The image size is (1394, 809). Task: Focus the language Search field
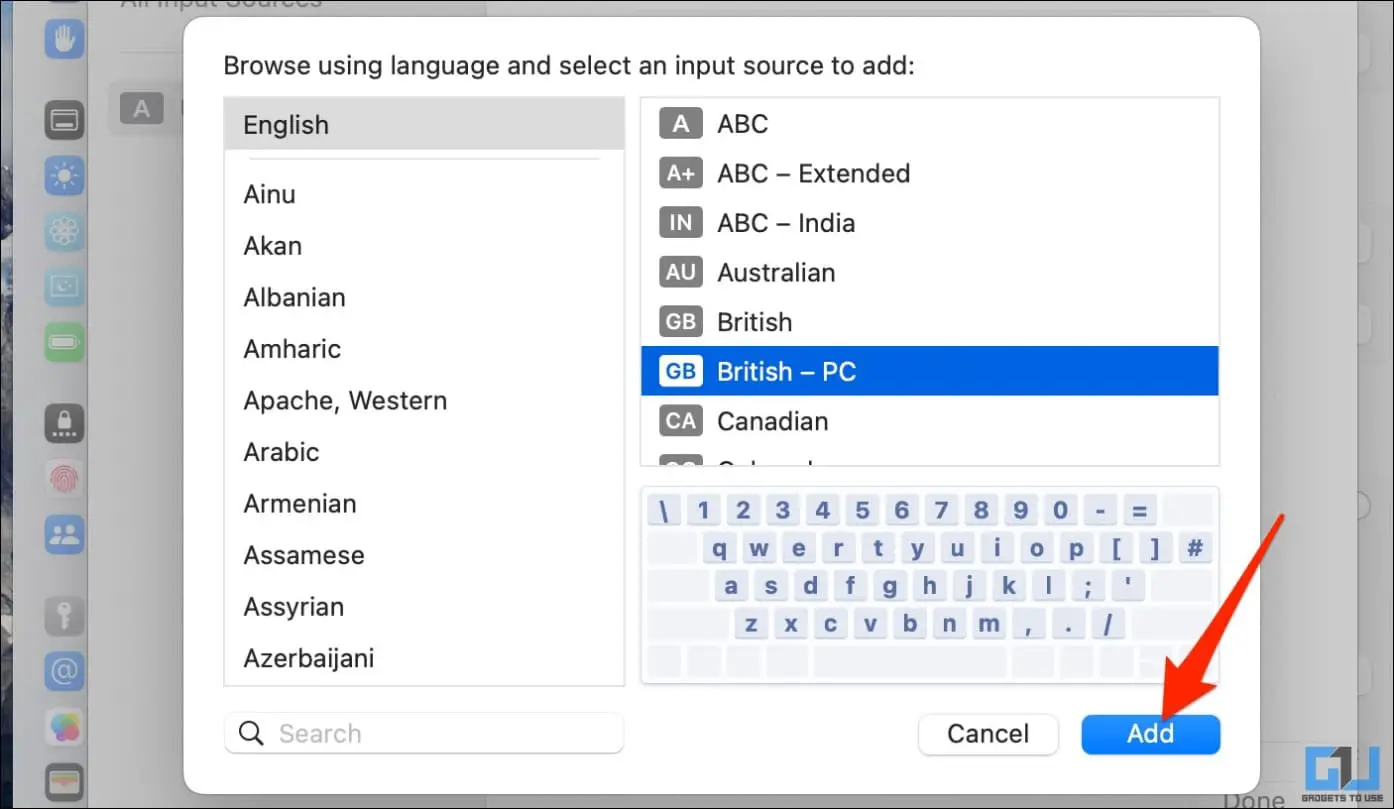click(424, 734)
